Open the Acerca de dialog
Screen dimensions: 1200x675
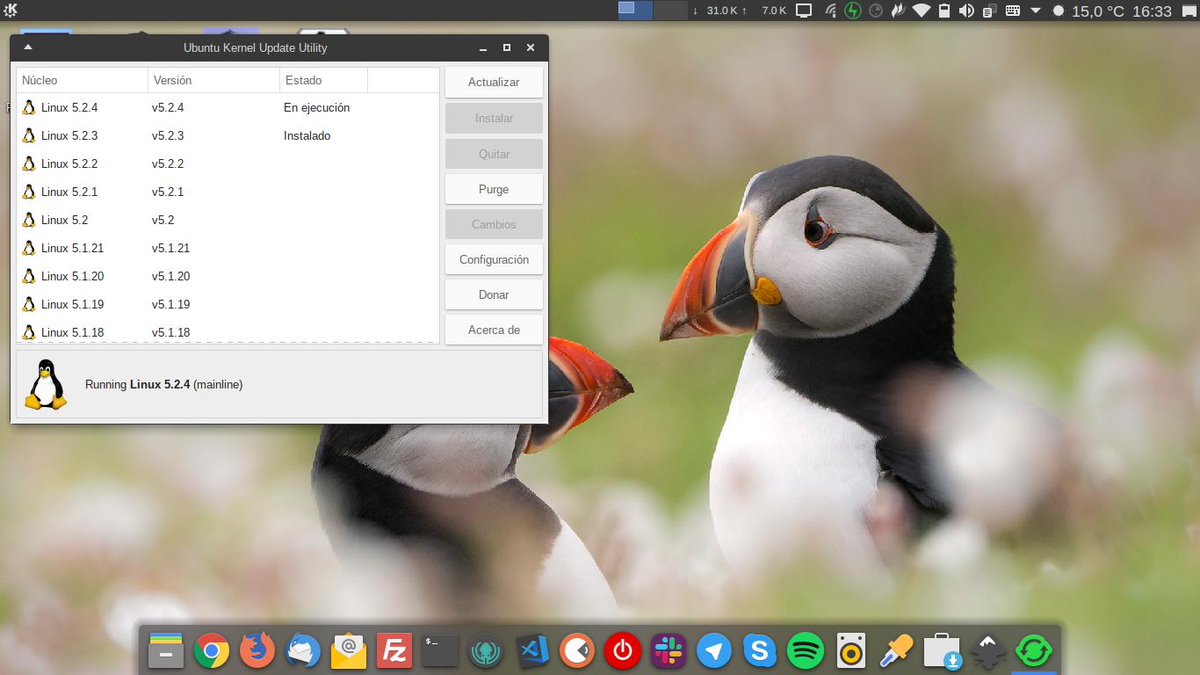pos(494,330)
